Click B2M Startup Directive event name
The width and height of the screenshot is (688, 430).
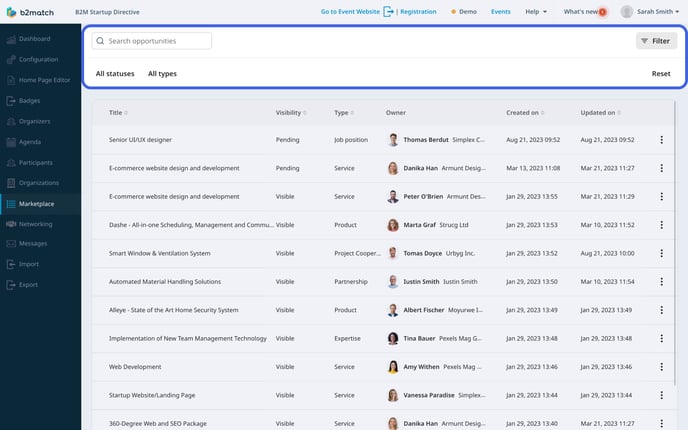[107, 12]
